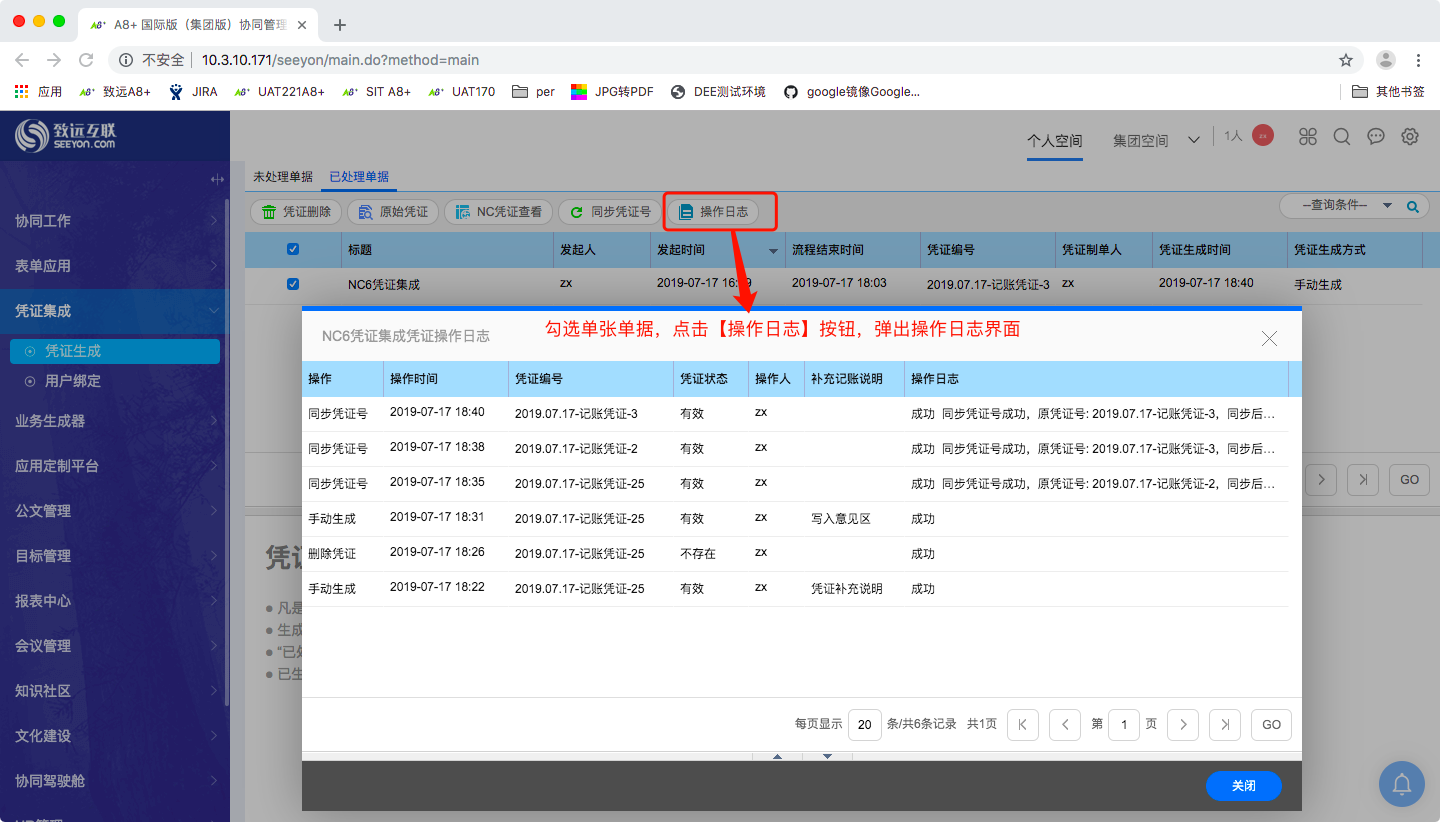Click the GO button in dialog pagination

click(x=1271, y=725)
